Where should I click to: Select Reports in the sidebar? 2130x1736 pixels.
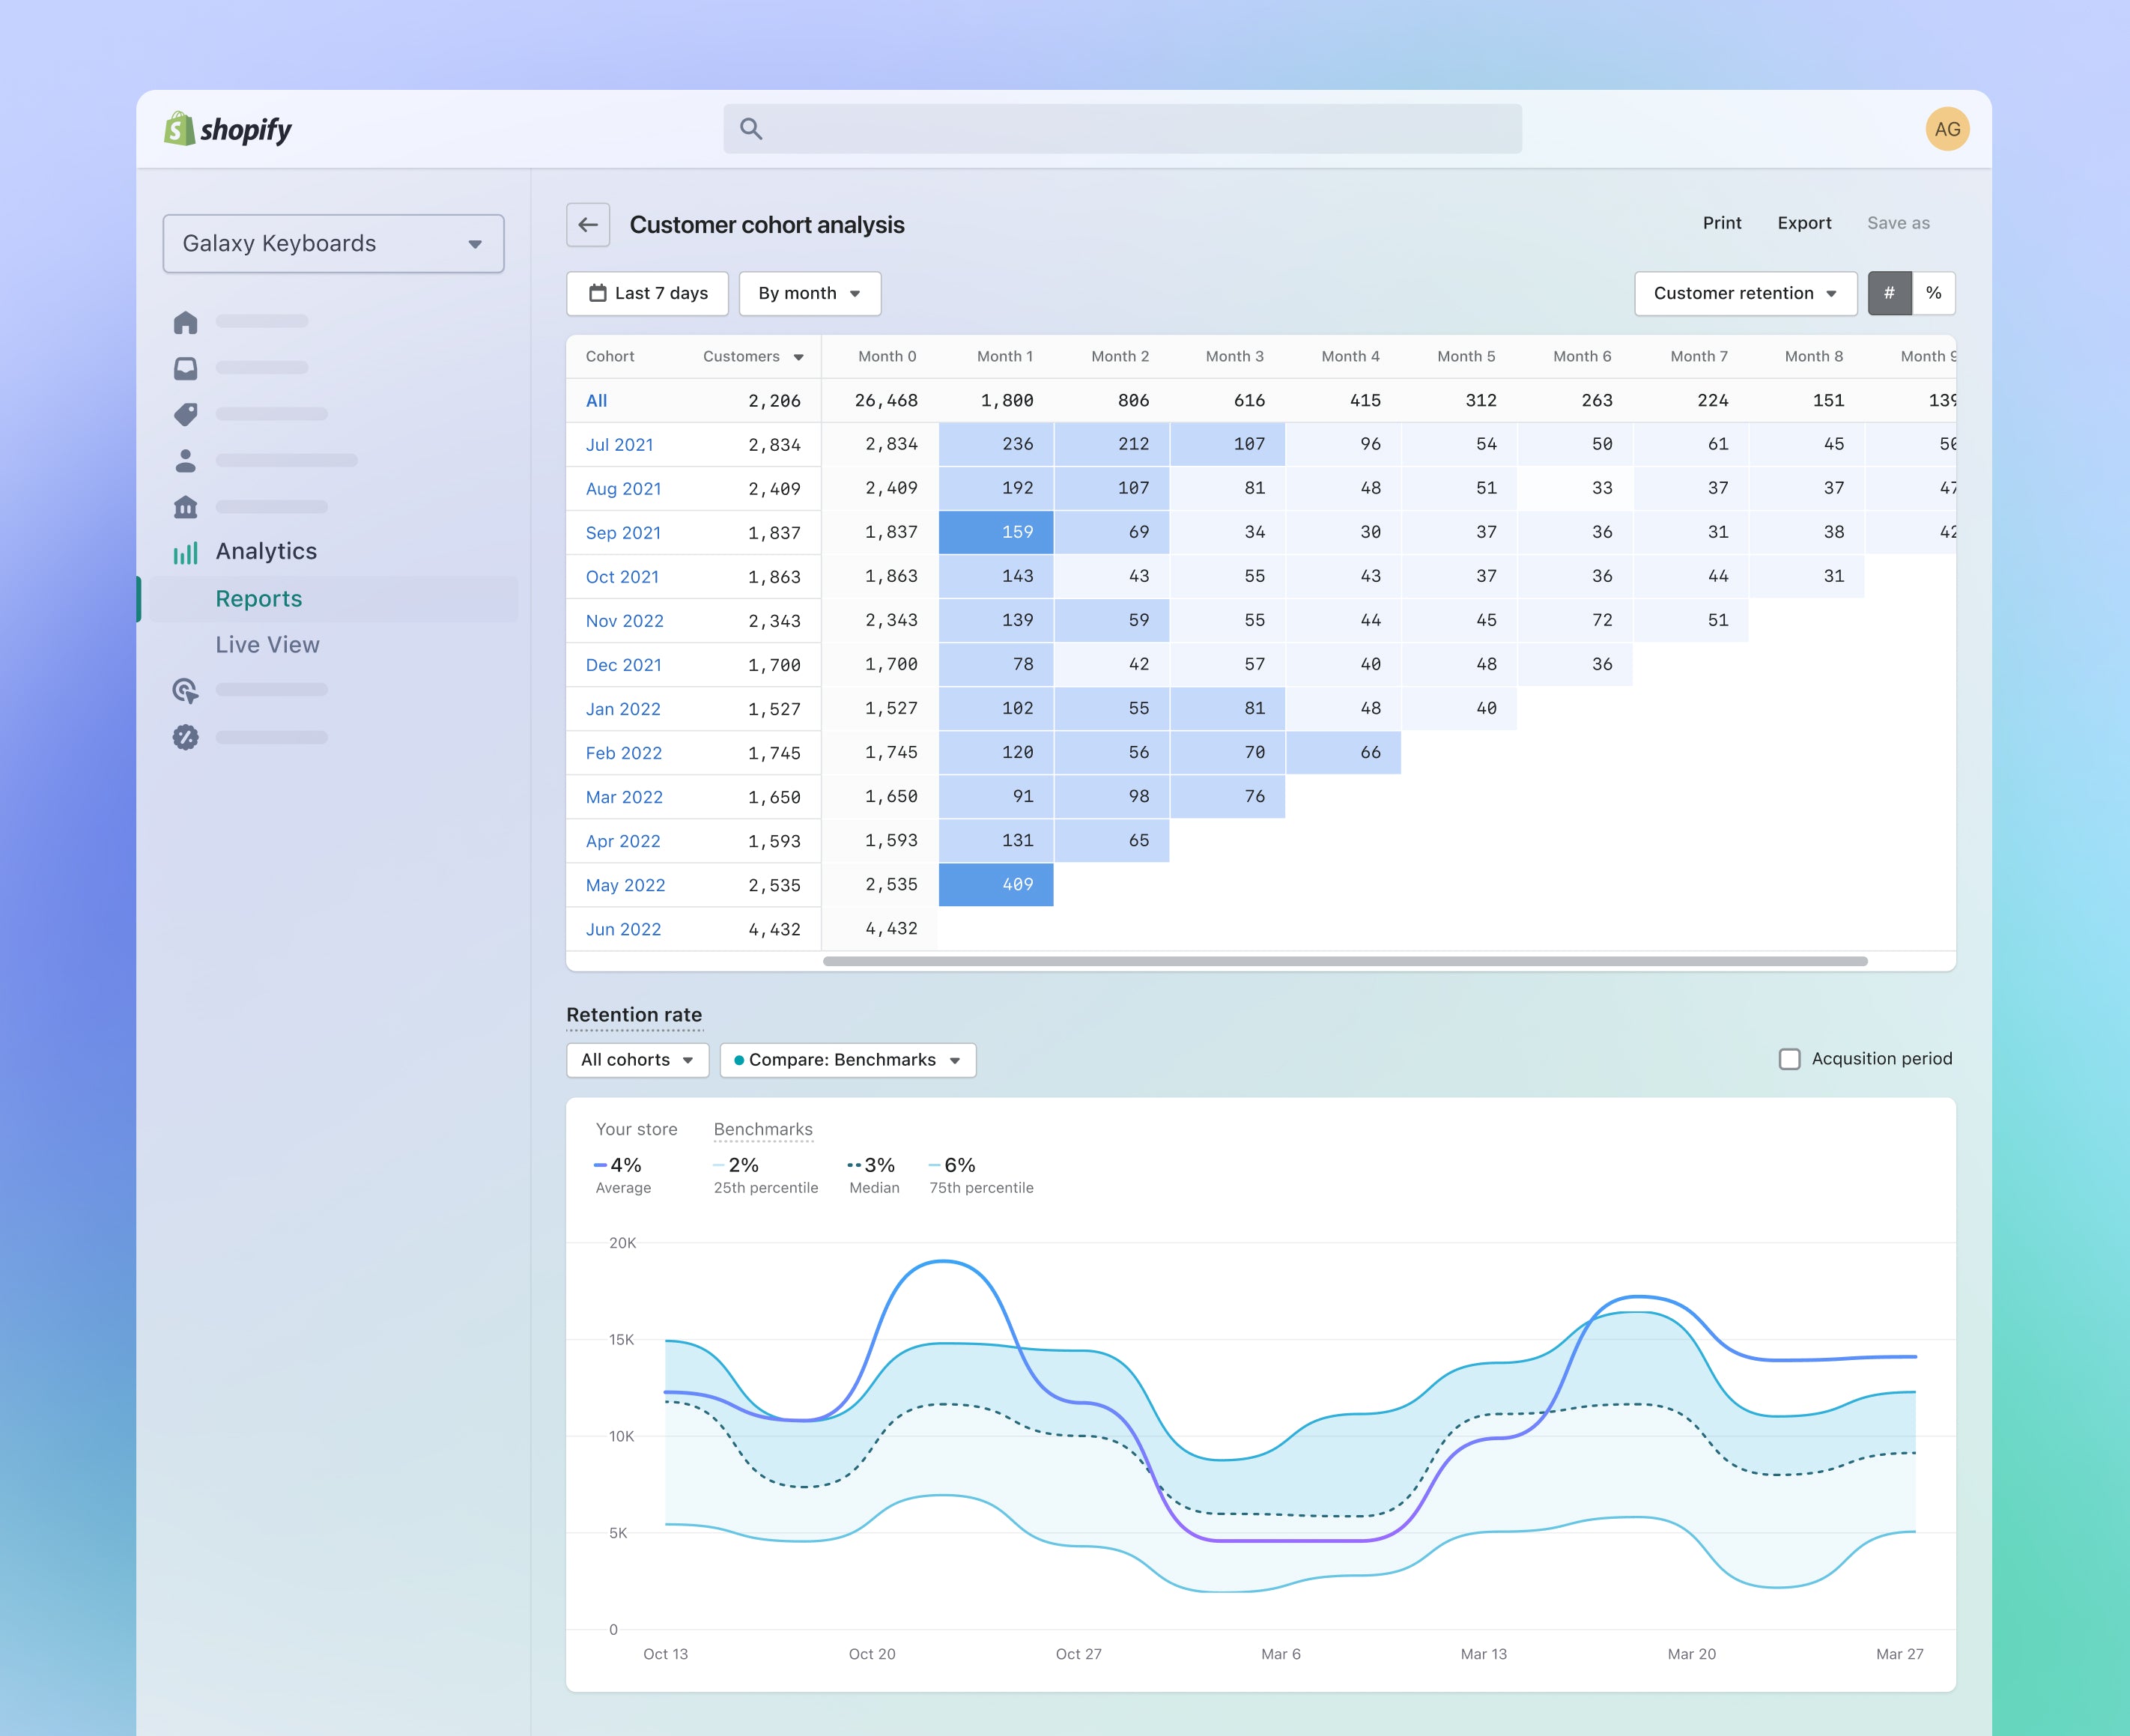click(259, 599)
